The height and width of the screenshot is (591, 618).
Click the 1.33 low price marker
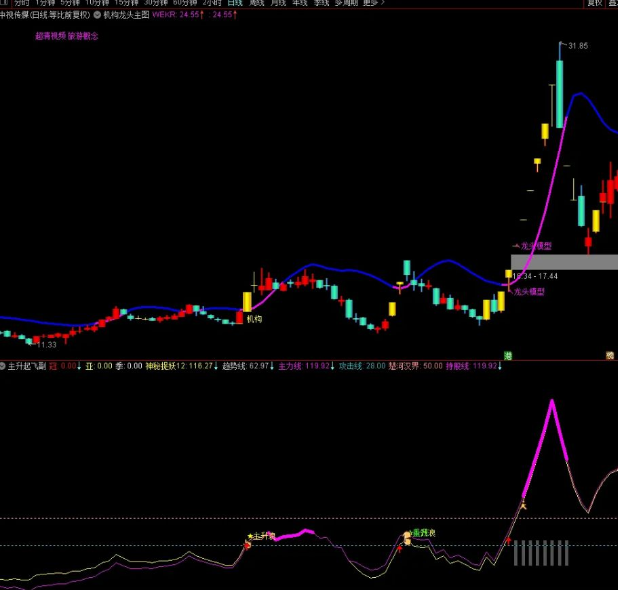(x=48, y=344)
